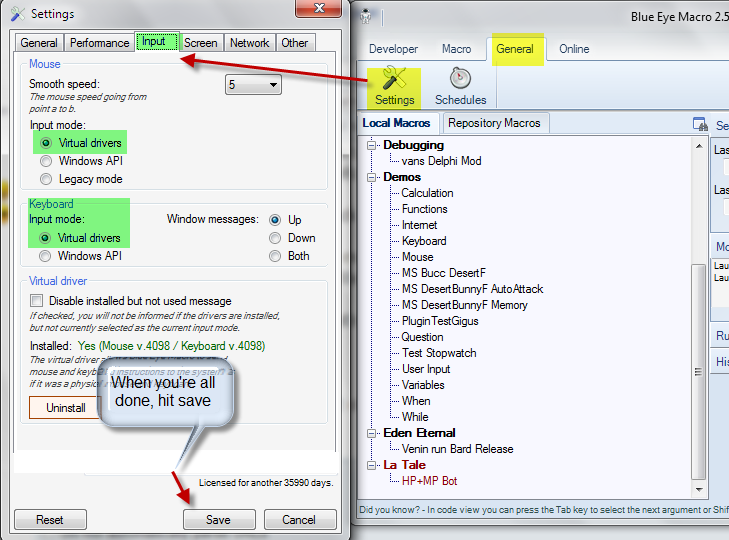Select the Calculation demo macro
Screen dimensions: 729x540
(427, 193)
